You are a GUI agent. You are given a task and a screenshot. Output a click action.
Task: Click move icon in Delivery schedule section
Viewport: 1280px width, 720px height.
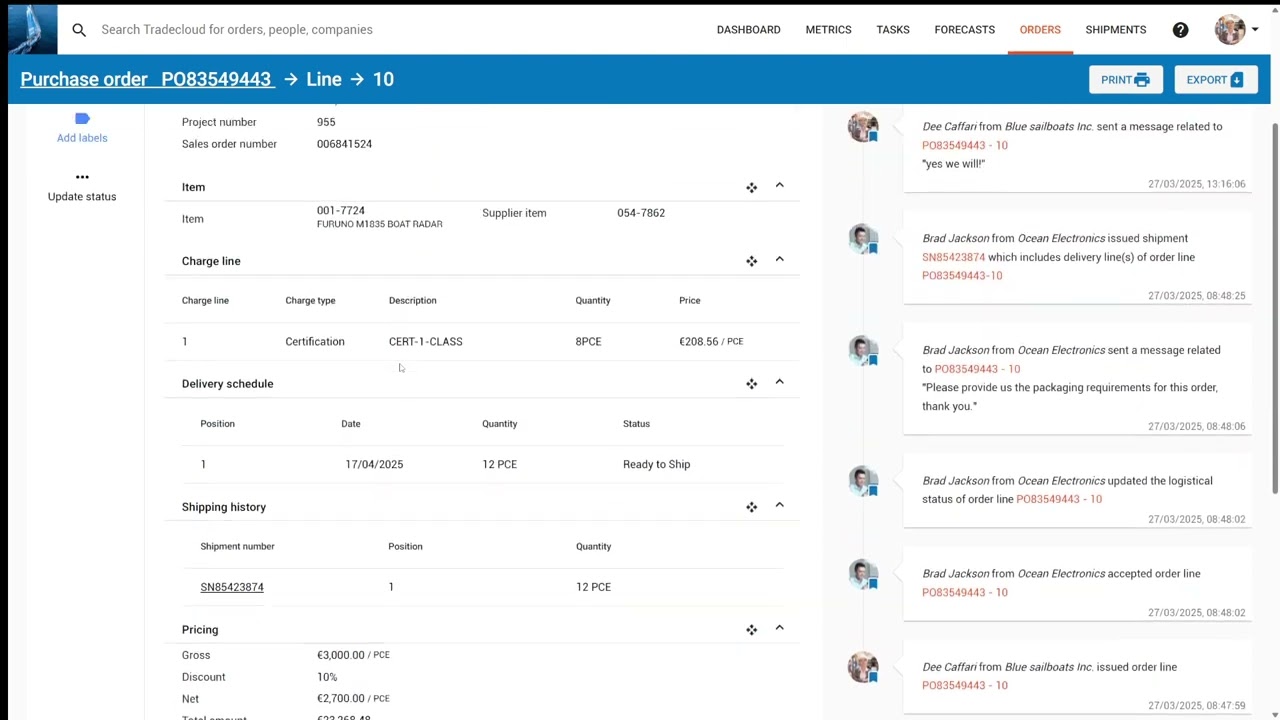[751, 384]
